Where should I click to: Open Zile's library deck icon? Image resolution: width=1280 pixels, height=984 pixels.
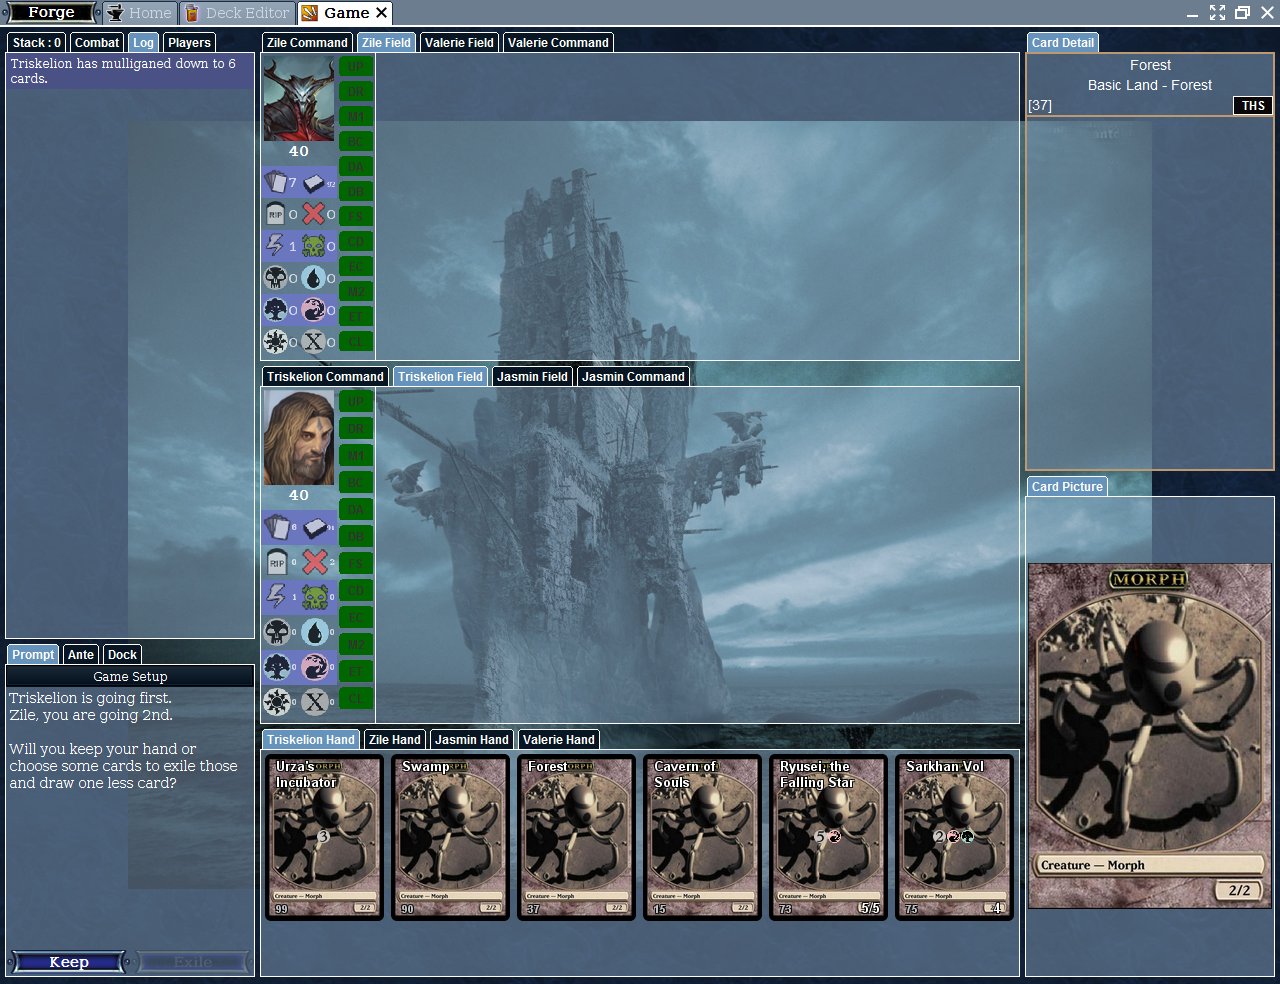tap(314, 183)
